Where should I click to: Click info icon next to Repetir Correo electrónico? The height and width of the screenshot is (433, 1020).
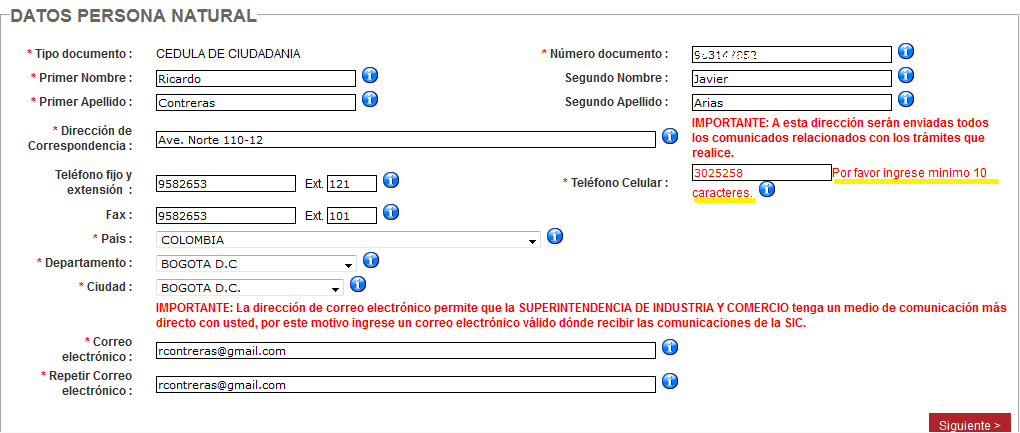(x=670, y=382)
